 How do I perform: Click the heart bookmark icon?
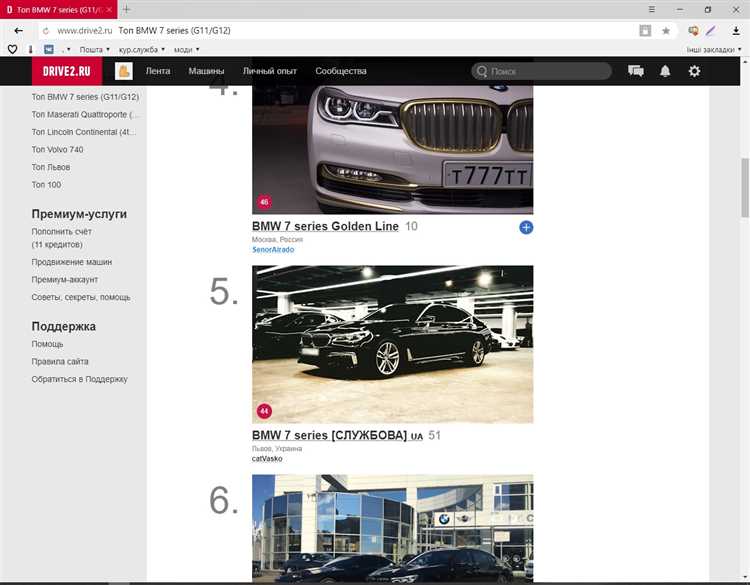pos(12,49)
